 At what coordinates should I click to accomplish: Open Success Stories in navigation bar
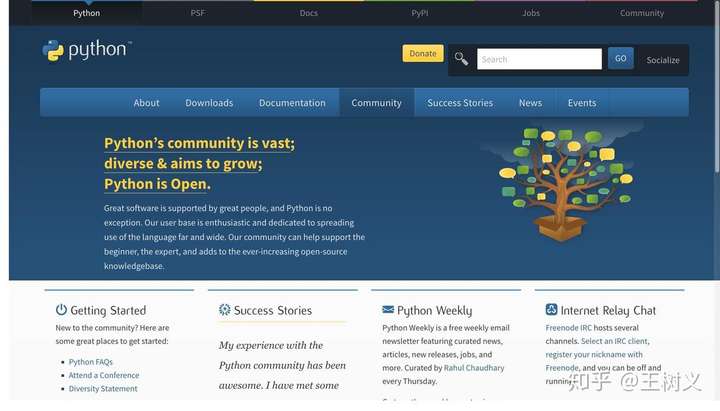[460, 102]
